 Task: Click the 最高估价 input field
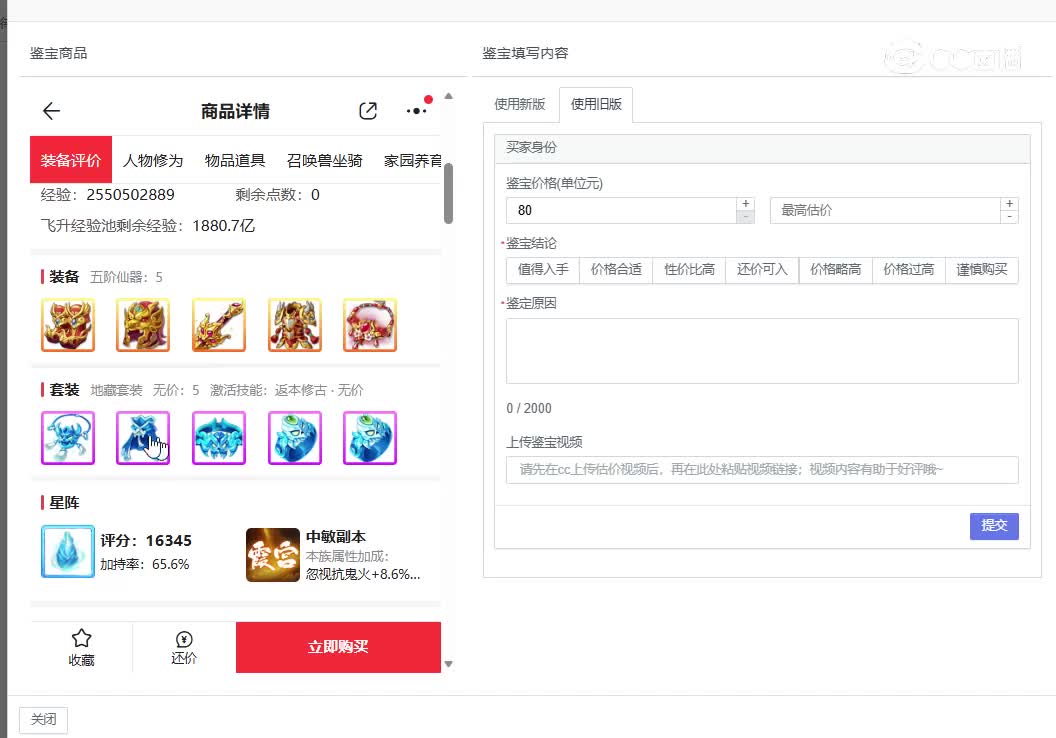point(886,210)
